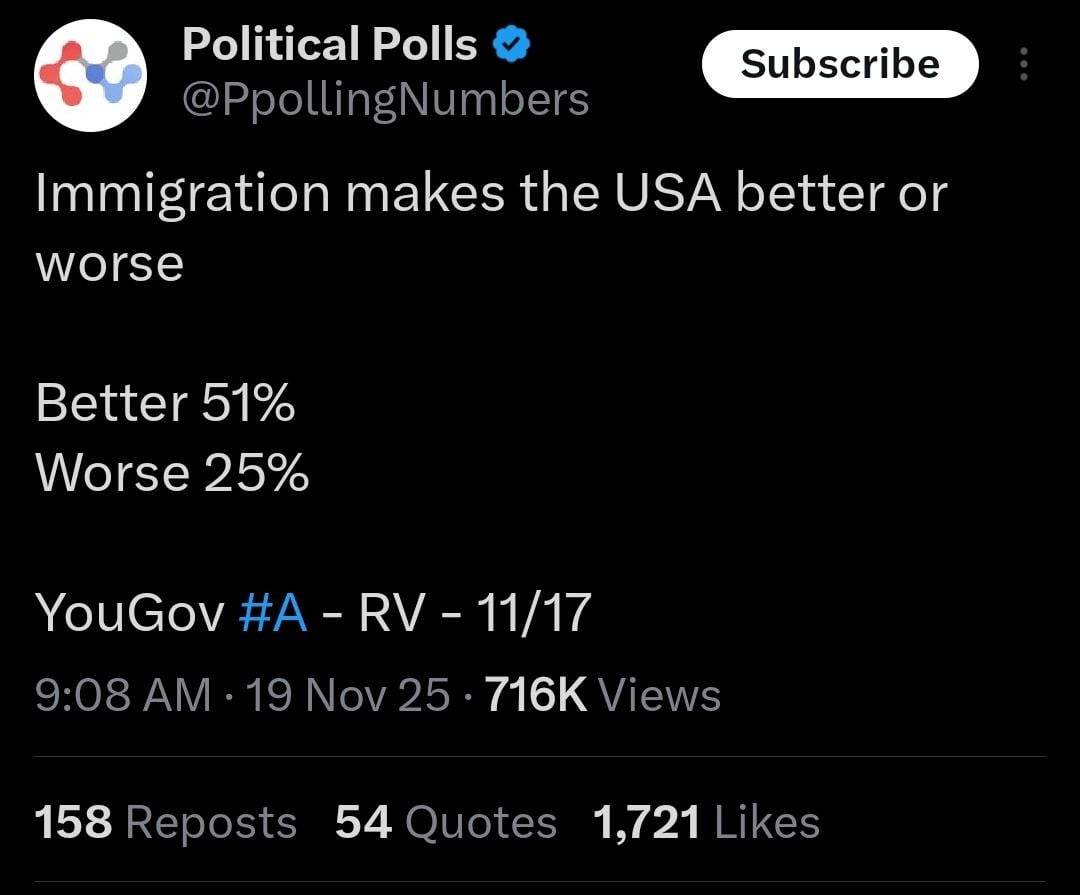Click the word 'YouGov' in the tweet
This screenshot has width=1080, height=895.
[130, 613]
